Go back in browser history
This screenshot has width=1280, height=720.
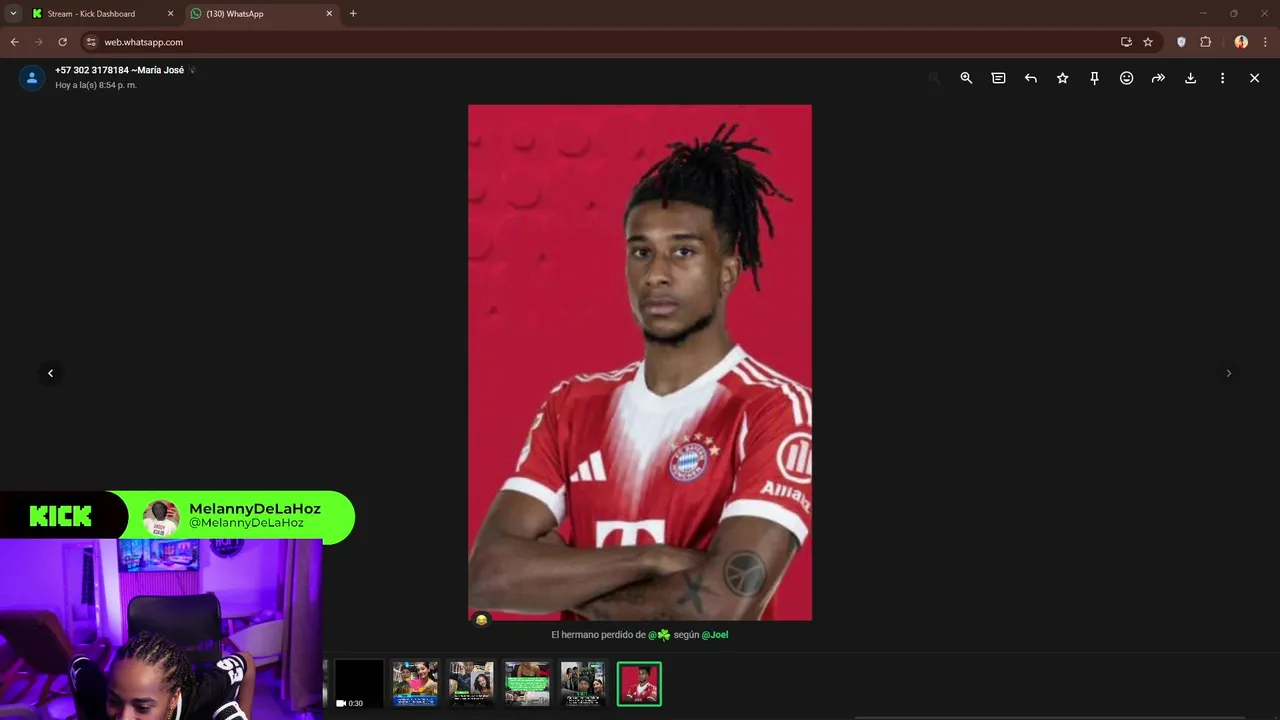click(x=14, y=42)
